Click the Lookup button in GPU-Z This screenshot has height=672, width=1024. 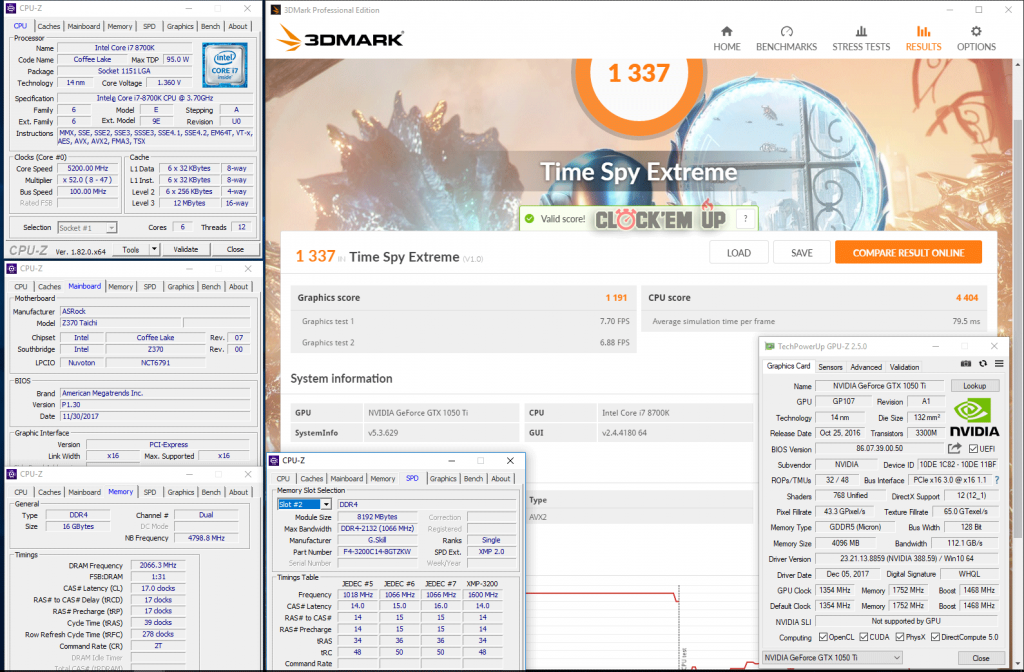(974, 386)
